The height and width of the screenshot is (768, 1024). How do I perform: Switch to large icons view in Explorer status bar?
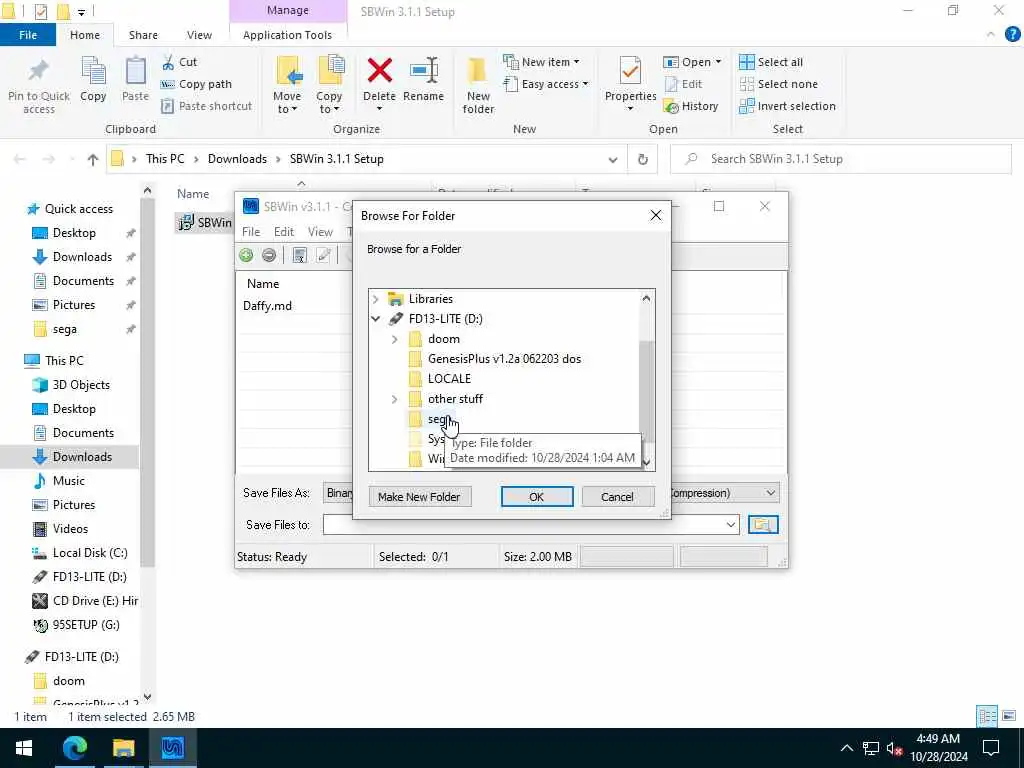(1008, 716)
